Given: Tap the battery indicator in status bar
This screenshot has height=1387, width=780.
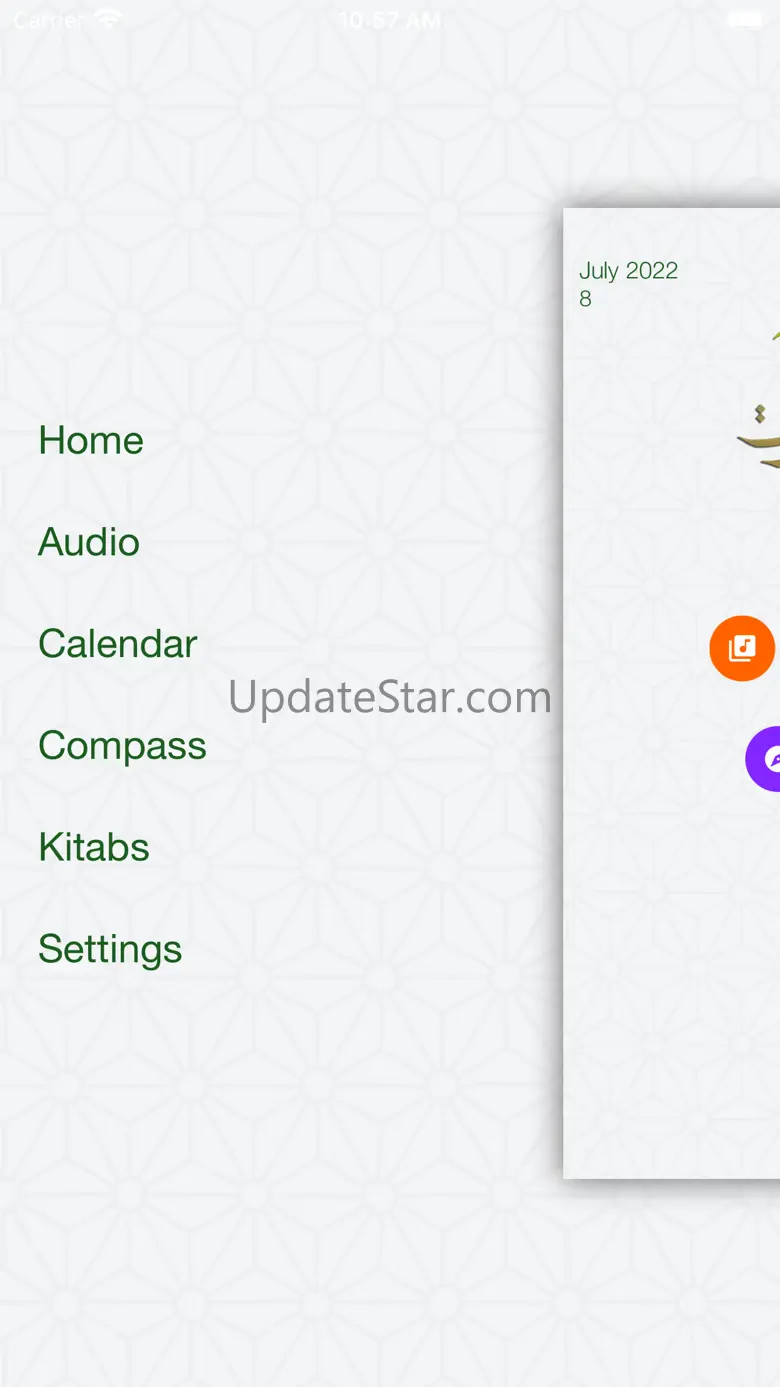Looking at the screenshot, I should tap(744, 19).
